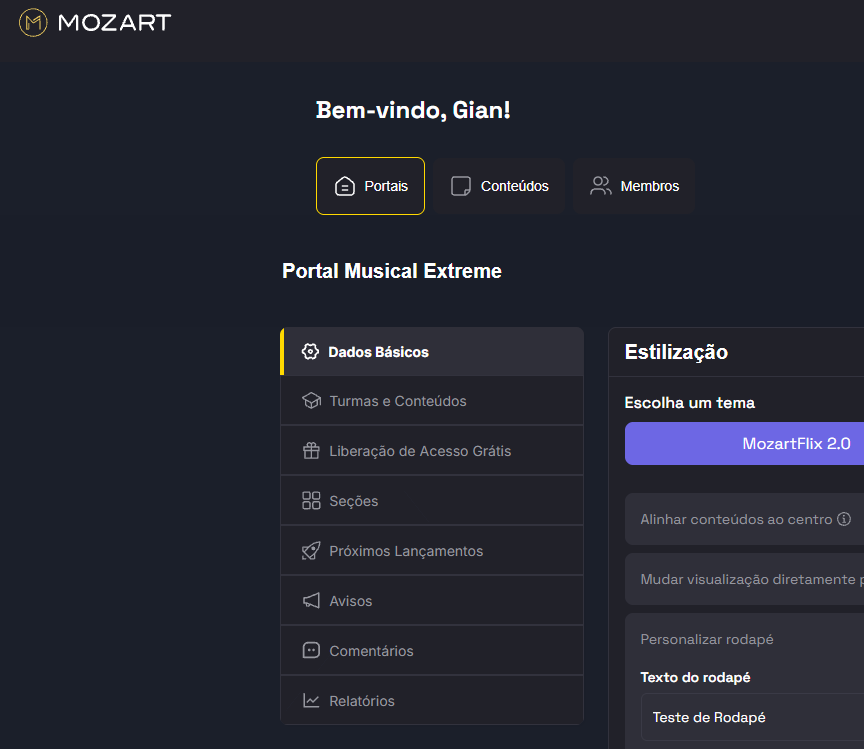Click the rocket icon for Próximos Lançamentos
Viewport: 864px width, 749px height.
[311, 551]
